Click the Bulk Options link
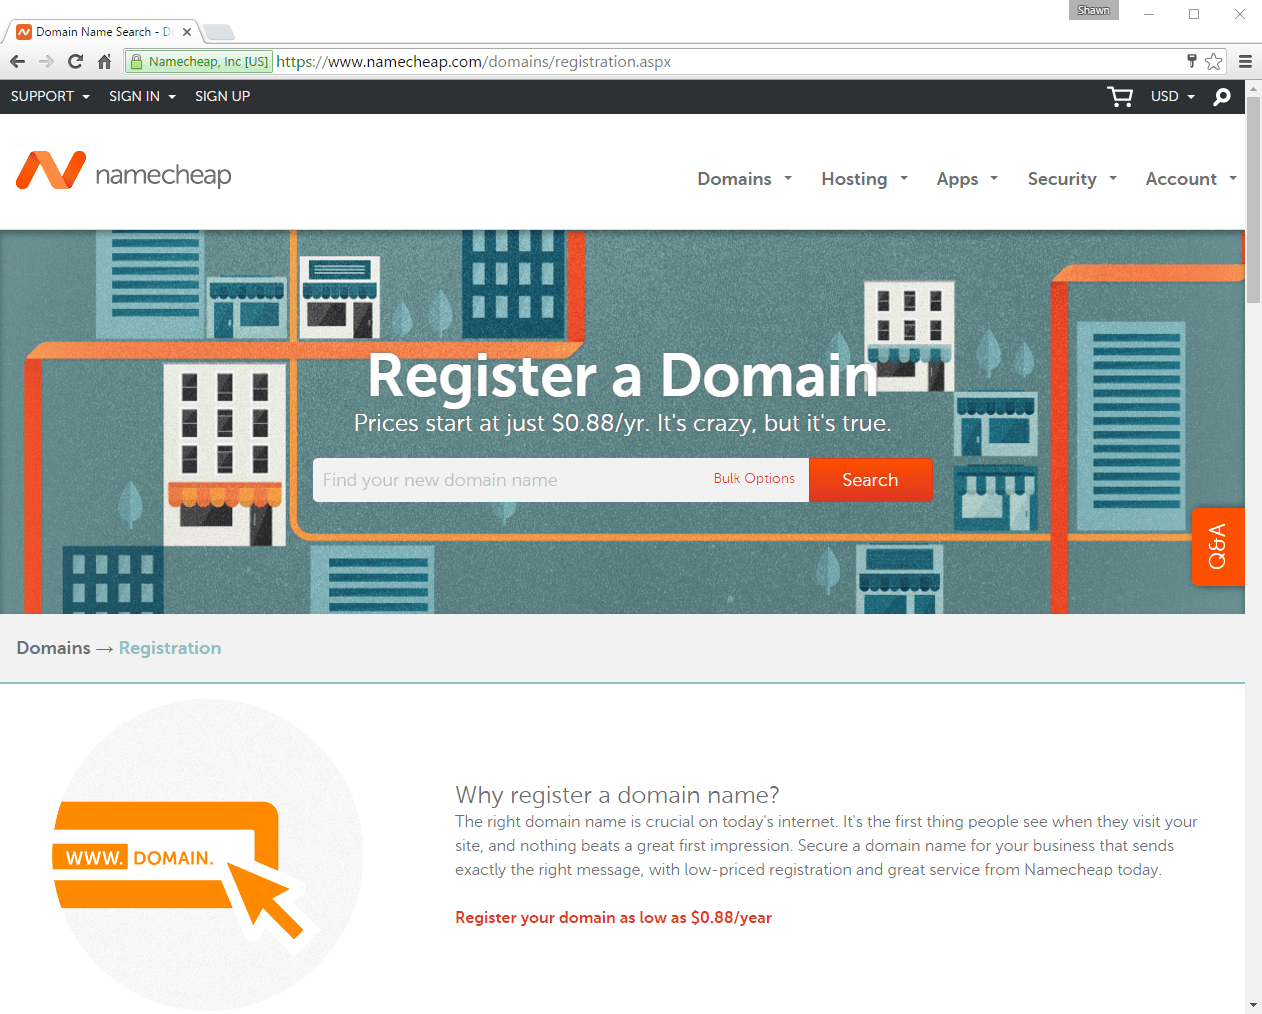The width and height of the screenshot is (1262, 1014). point(754,479)
